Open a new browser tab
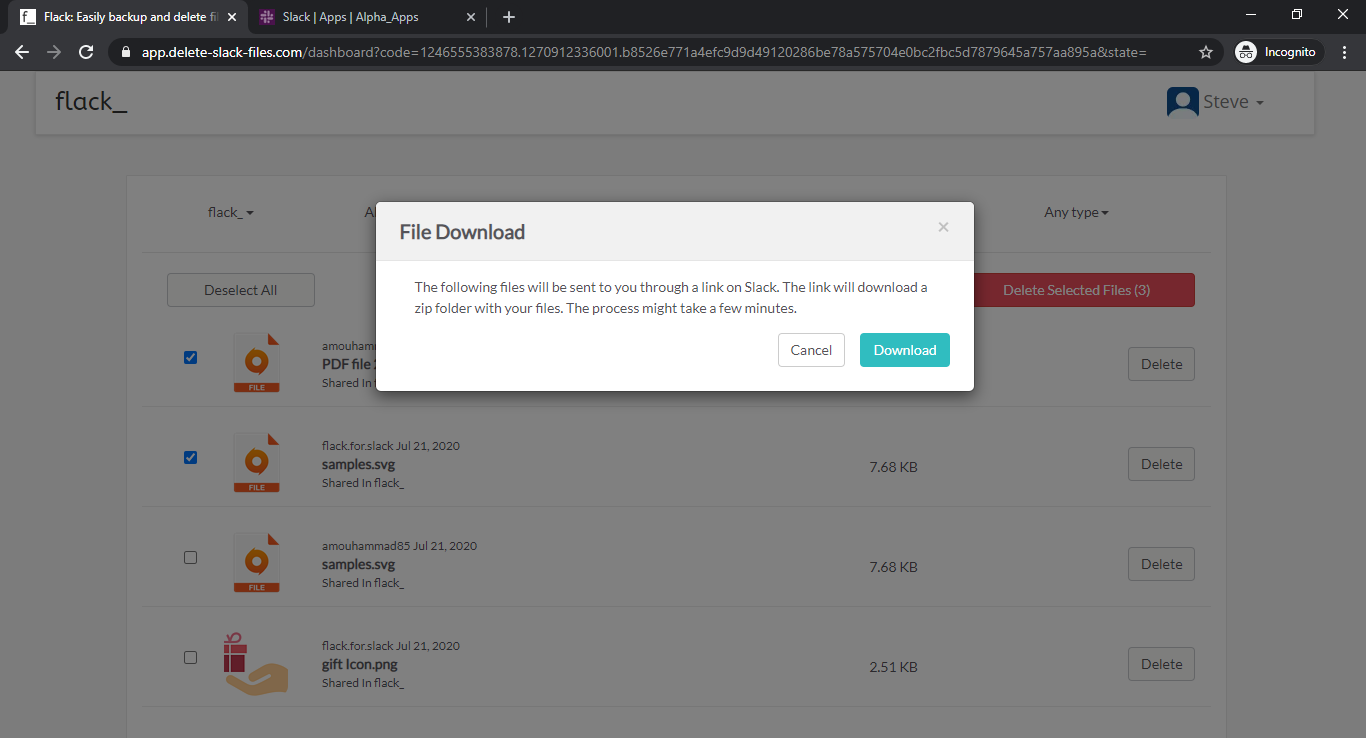The height and width of the screenshot is (738, 1366). coord(509,17)
